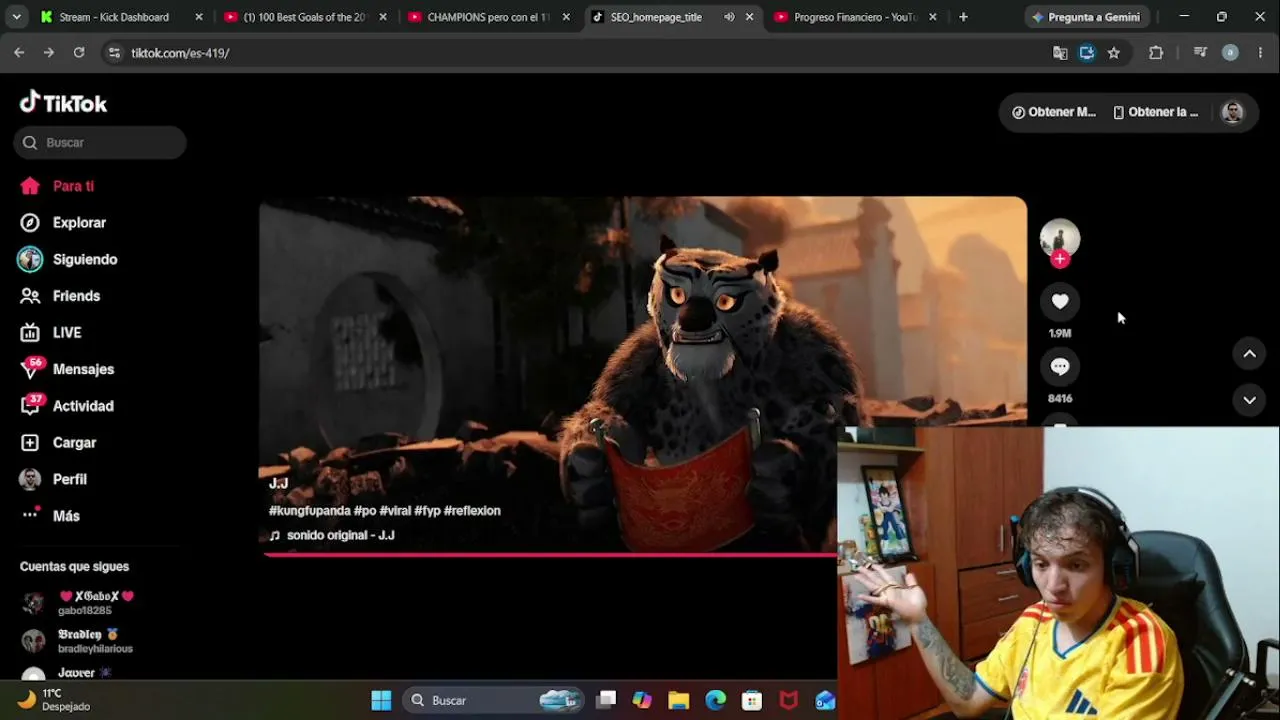Click the TikTok search field
This screenshot has width=1280, height=720.
coord(100,142)
